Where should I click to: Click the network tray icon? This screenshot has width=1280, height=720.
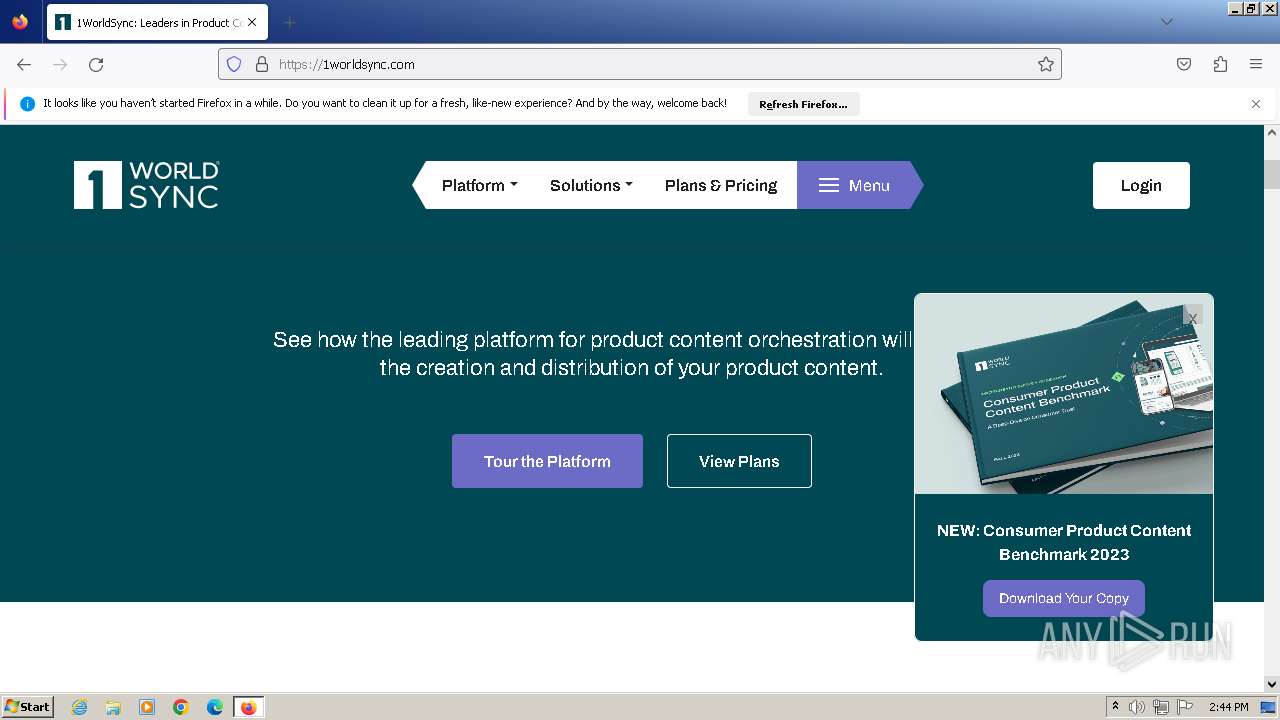pyautogui.click(x=1161, y=707)
